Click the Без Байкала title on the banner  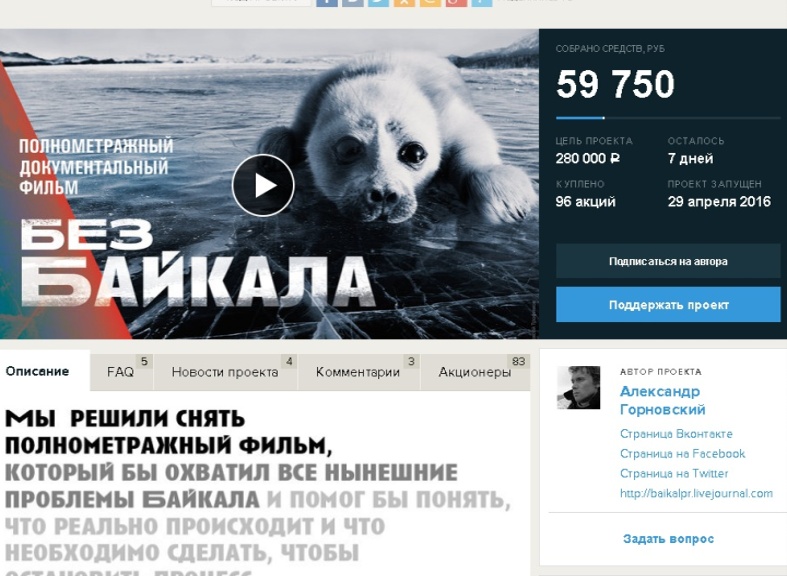pyautogui.click(x=198, y=263)
